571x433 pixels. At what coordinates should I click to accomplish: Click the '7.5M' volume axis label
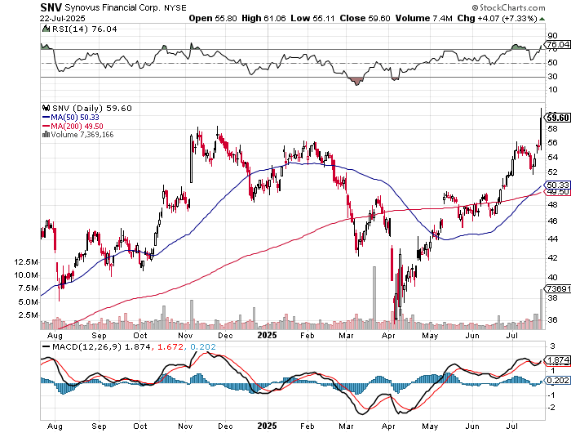point(28,288)
